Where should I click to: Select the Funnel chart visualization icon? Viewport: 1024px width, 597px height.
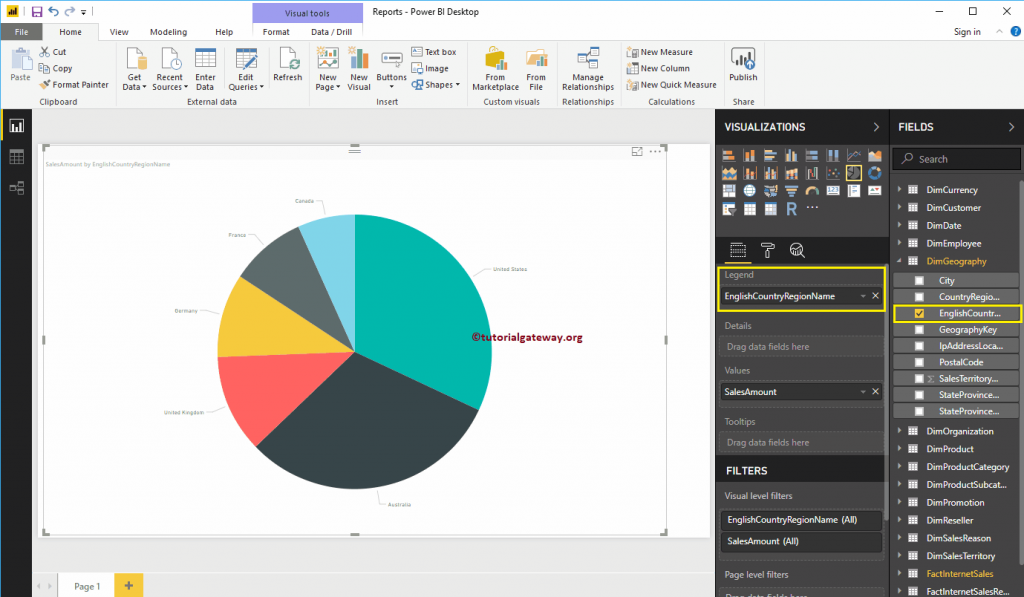[x=789, y=190]
